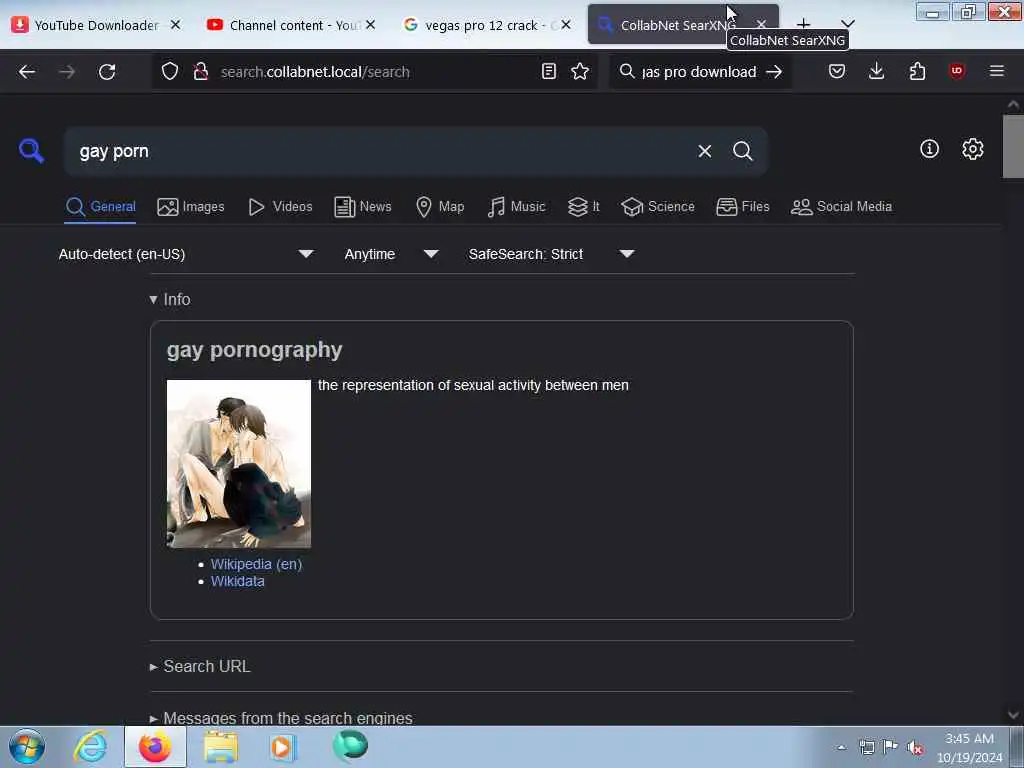Image resolution: width=1024 pixels, height=768 pixels.
Task: Toggle reader view icon in address bar
Action: pos(549,71)
